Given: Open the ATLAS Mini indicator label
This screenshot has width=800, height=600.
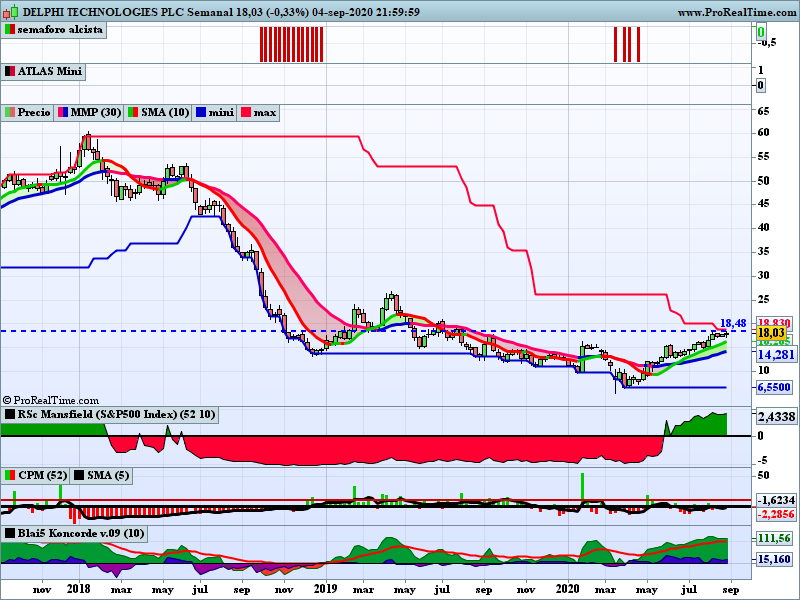Looking at the screenshot, I should (49, 71).
